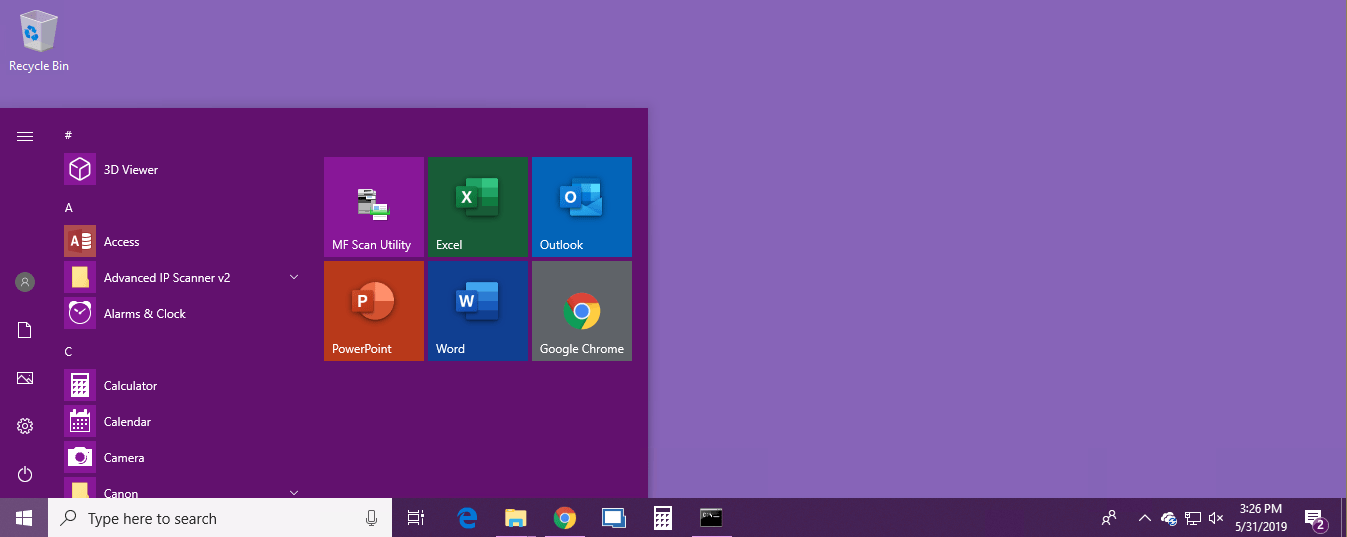The image size is (1347, 537).
Task: Select the Advanced IP Scanner v2 folder
Action: (x=184, y=278)
